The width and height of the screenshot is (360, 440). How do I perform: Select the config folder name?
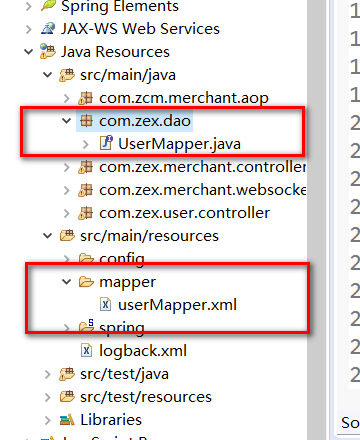click(122, 259)
